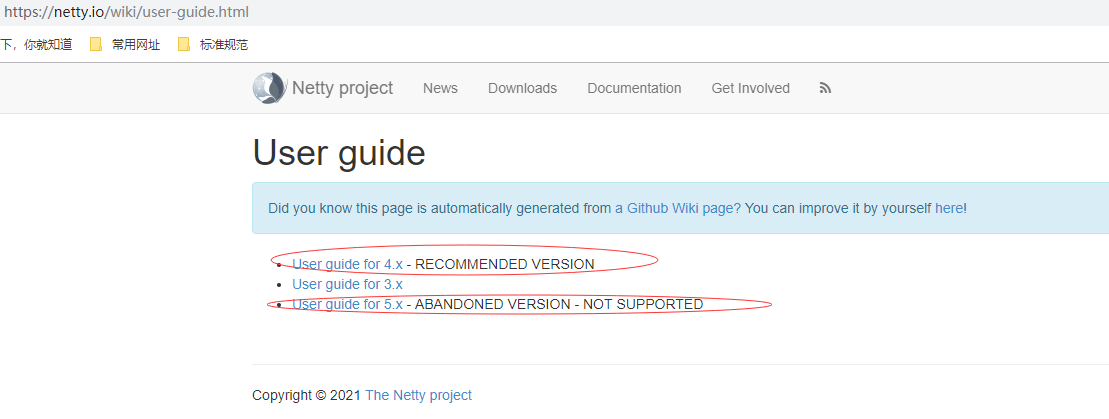
Task: Click the Netty project logo icon
Action: [x=269, y=88]
